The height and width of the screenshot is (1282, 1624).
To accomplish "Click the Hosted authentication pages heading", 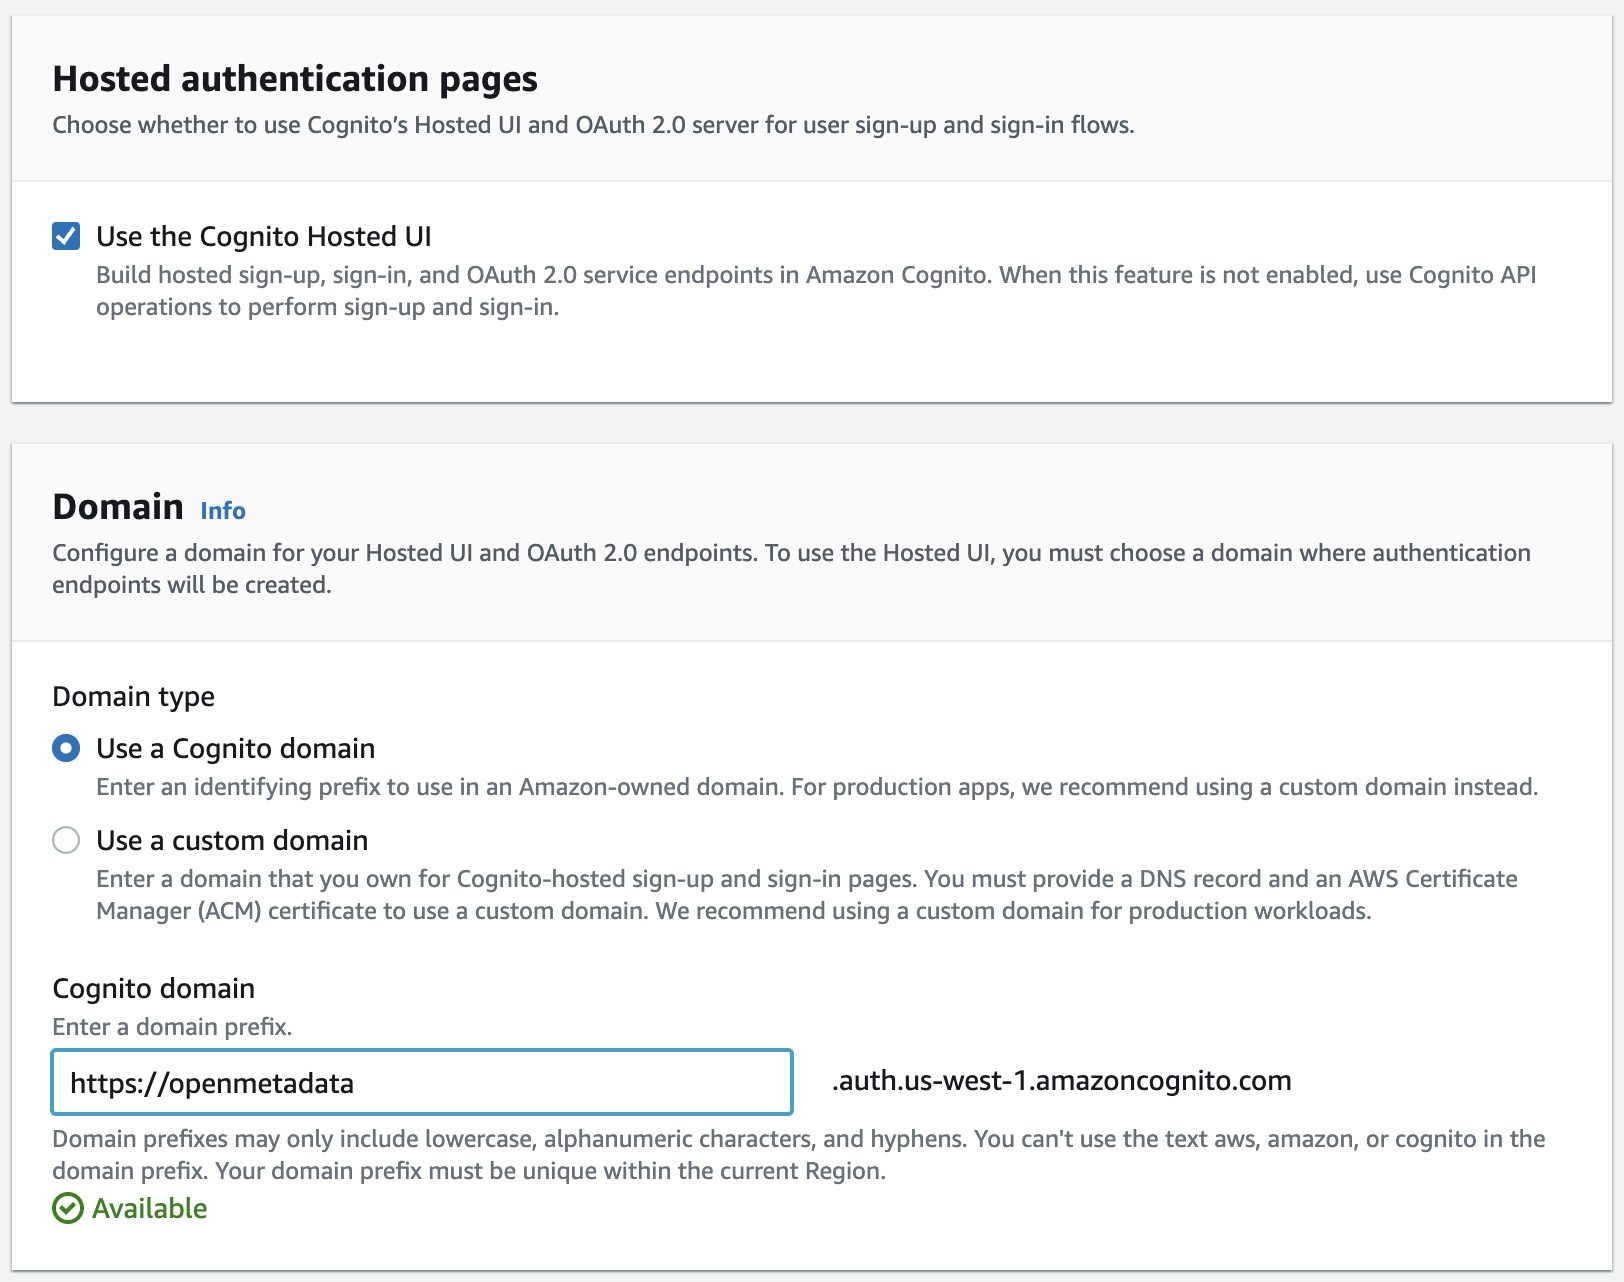I will tap(295, 78).
